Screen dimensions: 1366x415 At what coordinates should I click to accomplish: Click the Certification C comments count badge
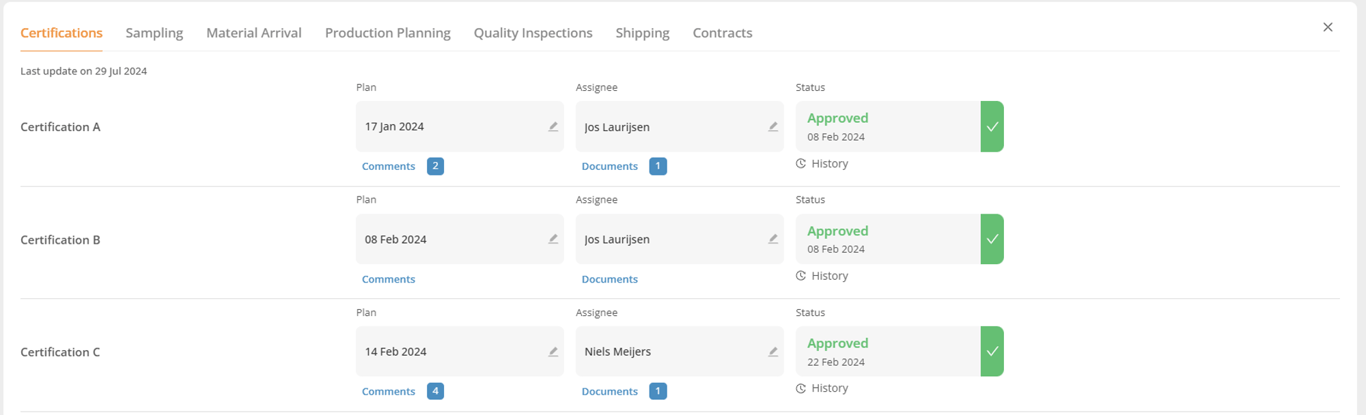tap(435, 391)
